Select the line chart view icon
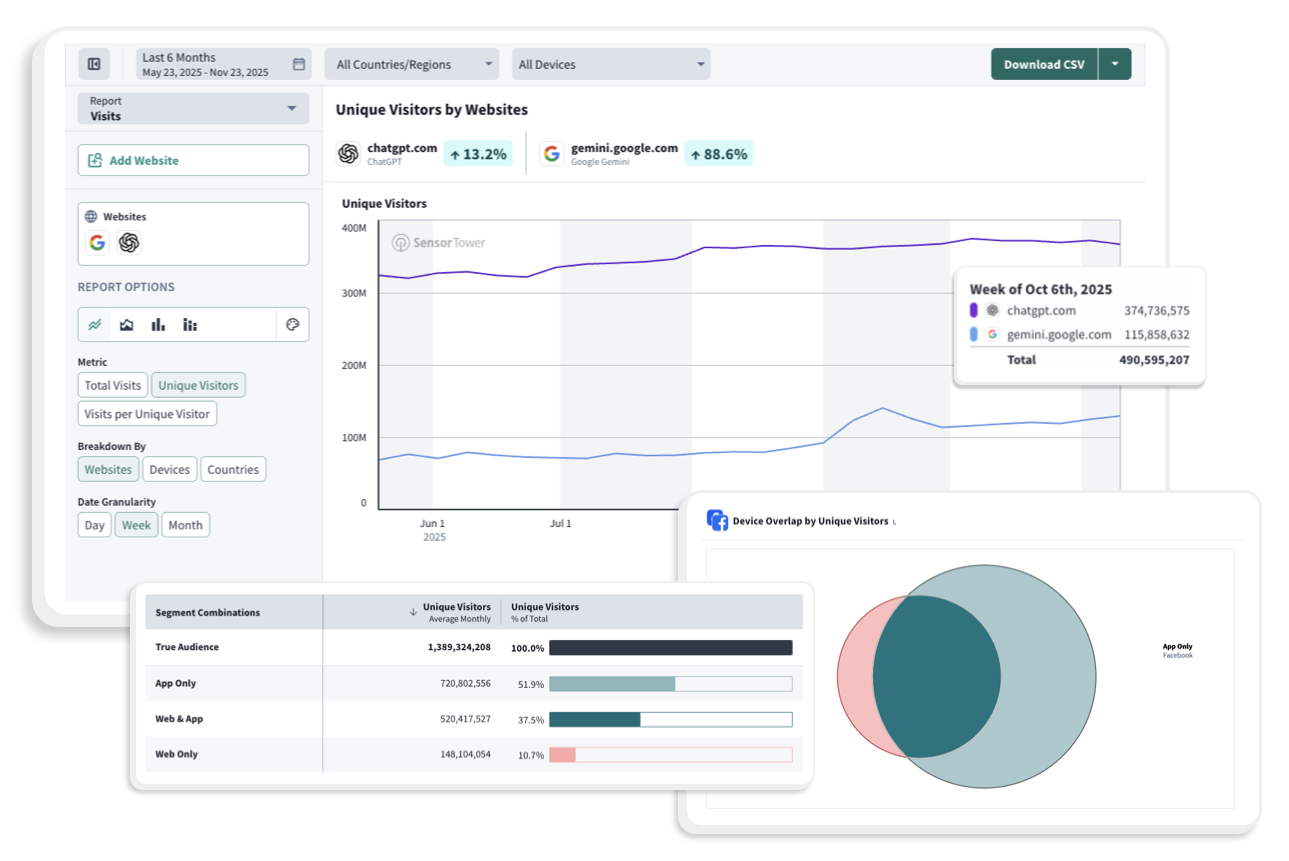1289x861 pixels. coord(95,324)
